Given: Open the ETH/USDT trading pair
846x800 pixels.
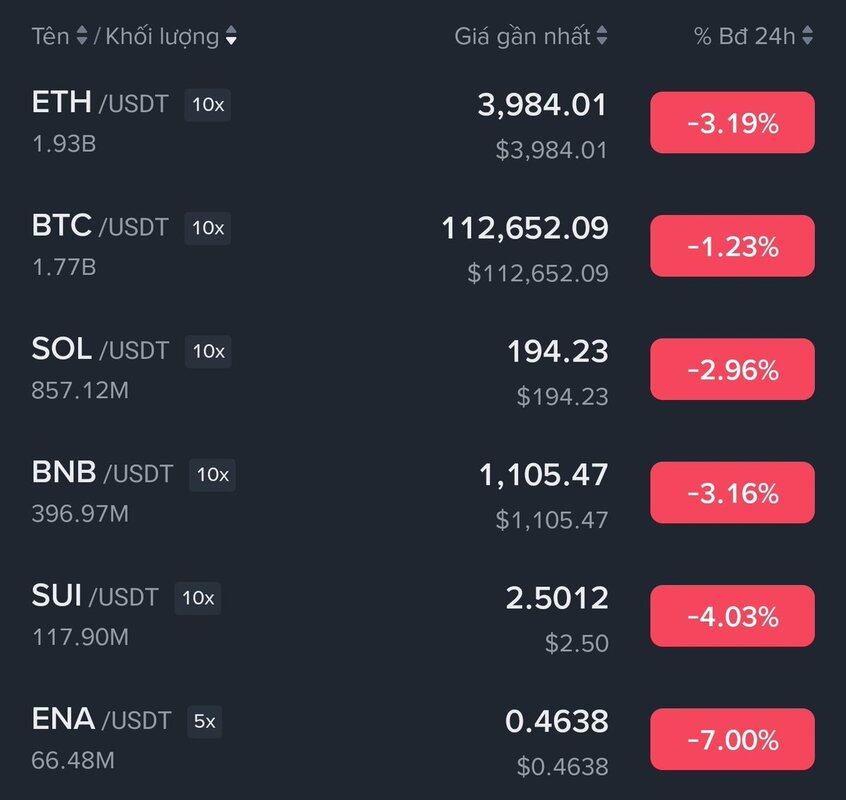Looking at the screenshot, I should point(100,103).
